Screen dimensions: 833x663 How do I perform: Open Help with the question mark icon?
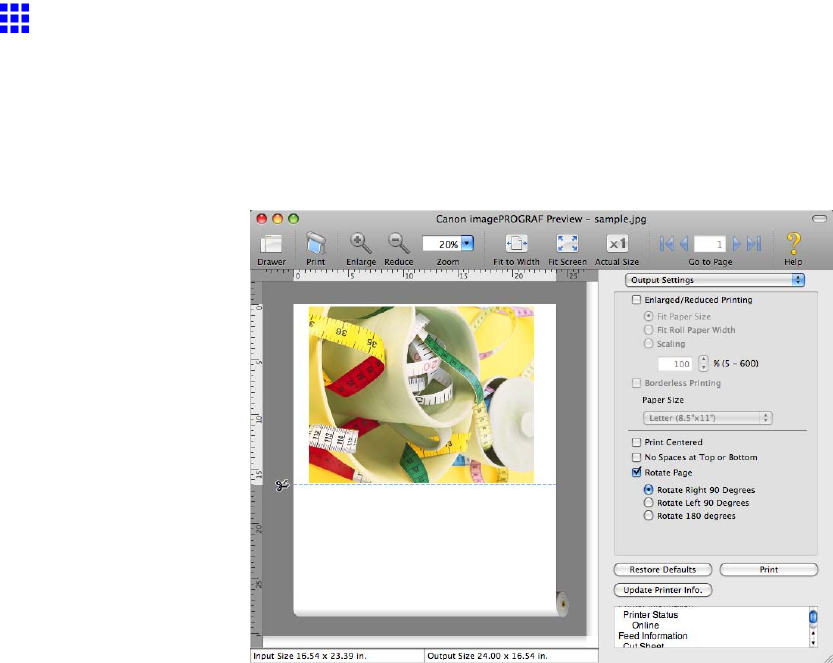click(x=793, y=243)
